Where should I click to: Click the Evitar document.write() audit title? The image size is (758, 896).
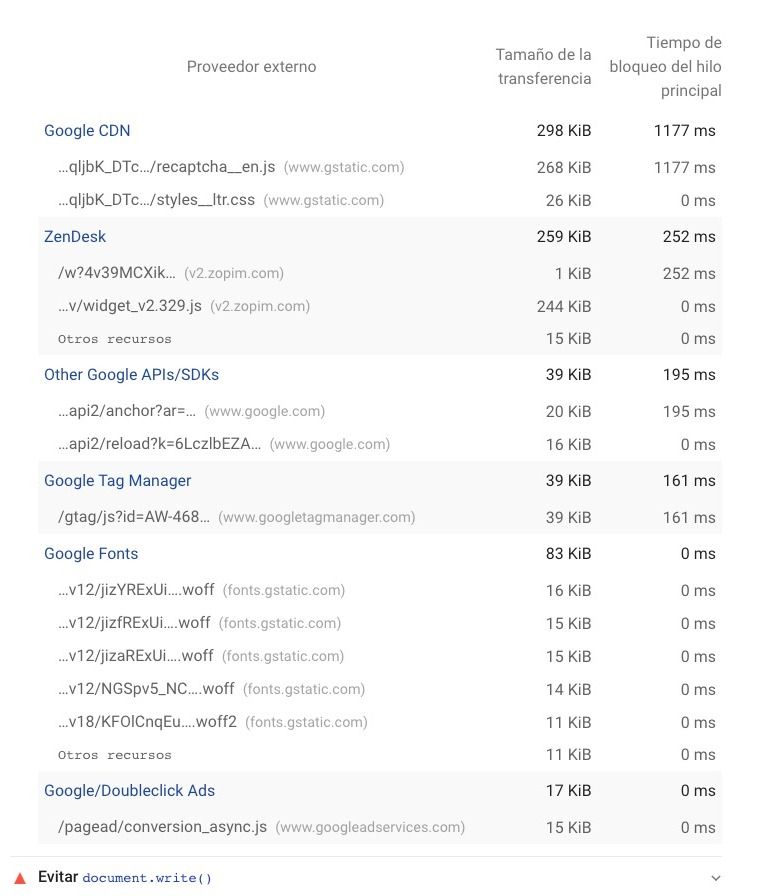click(125, 878)
